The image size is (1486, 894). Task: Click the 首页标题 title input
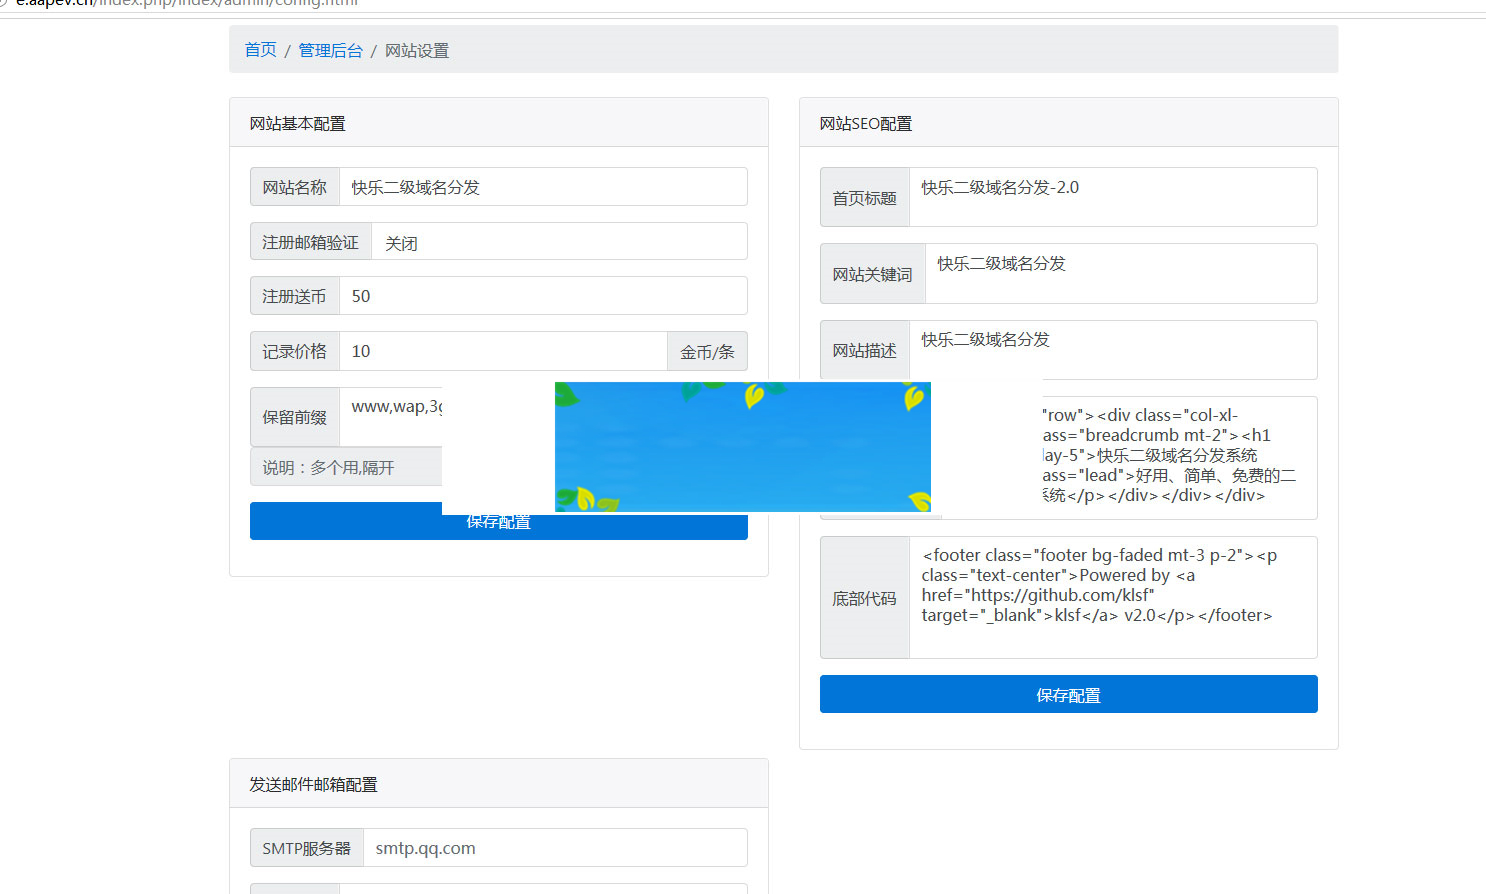1113,196
